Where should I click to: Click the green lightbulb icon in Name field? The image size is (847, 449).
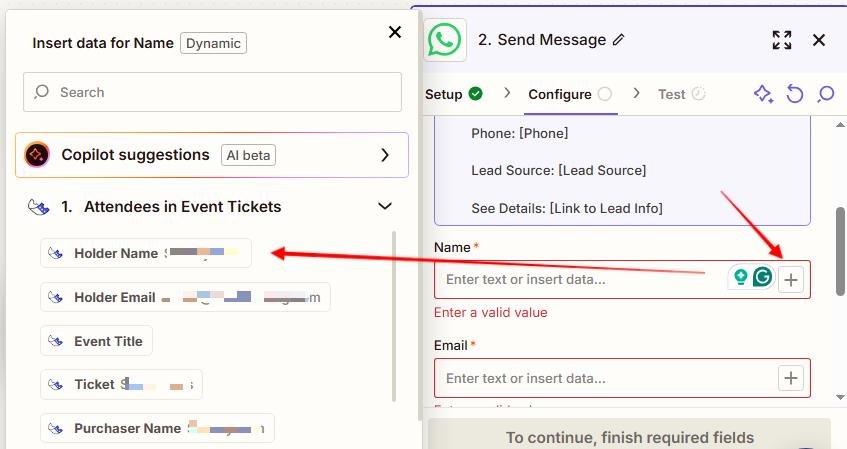click(740, 278)
